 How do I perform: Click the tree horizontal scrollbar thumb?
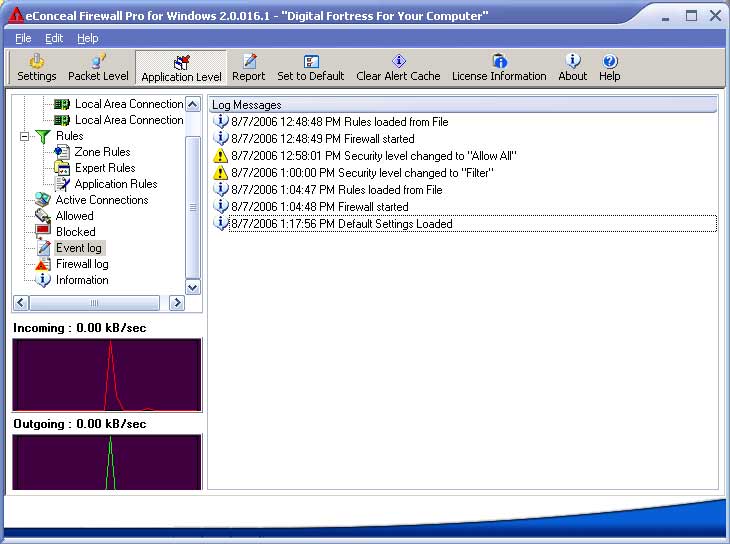94,303
